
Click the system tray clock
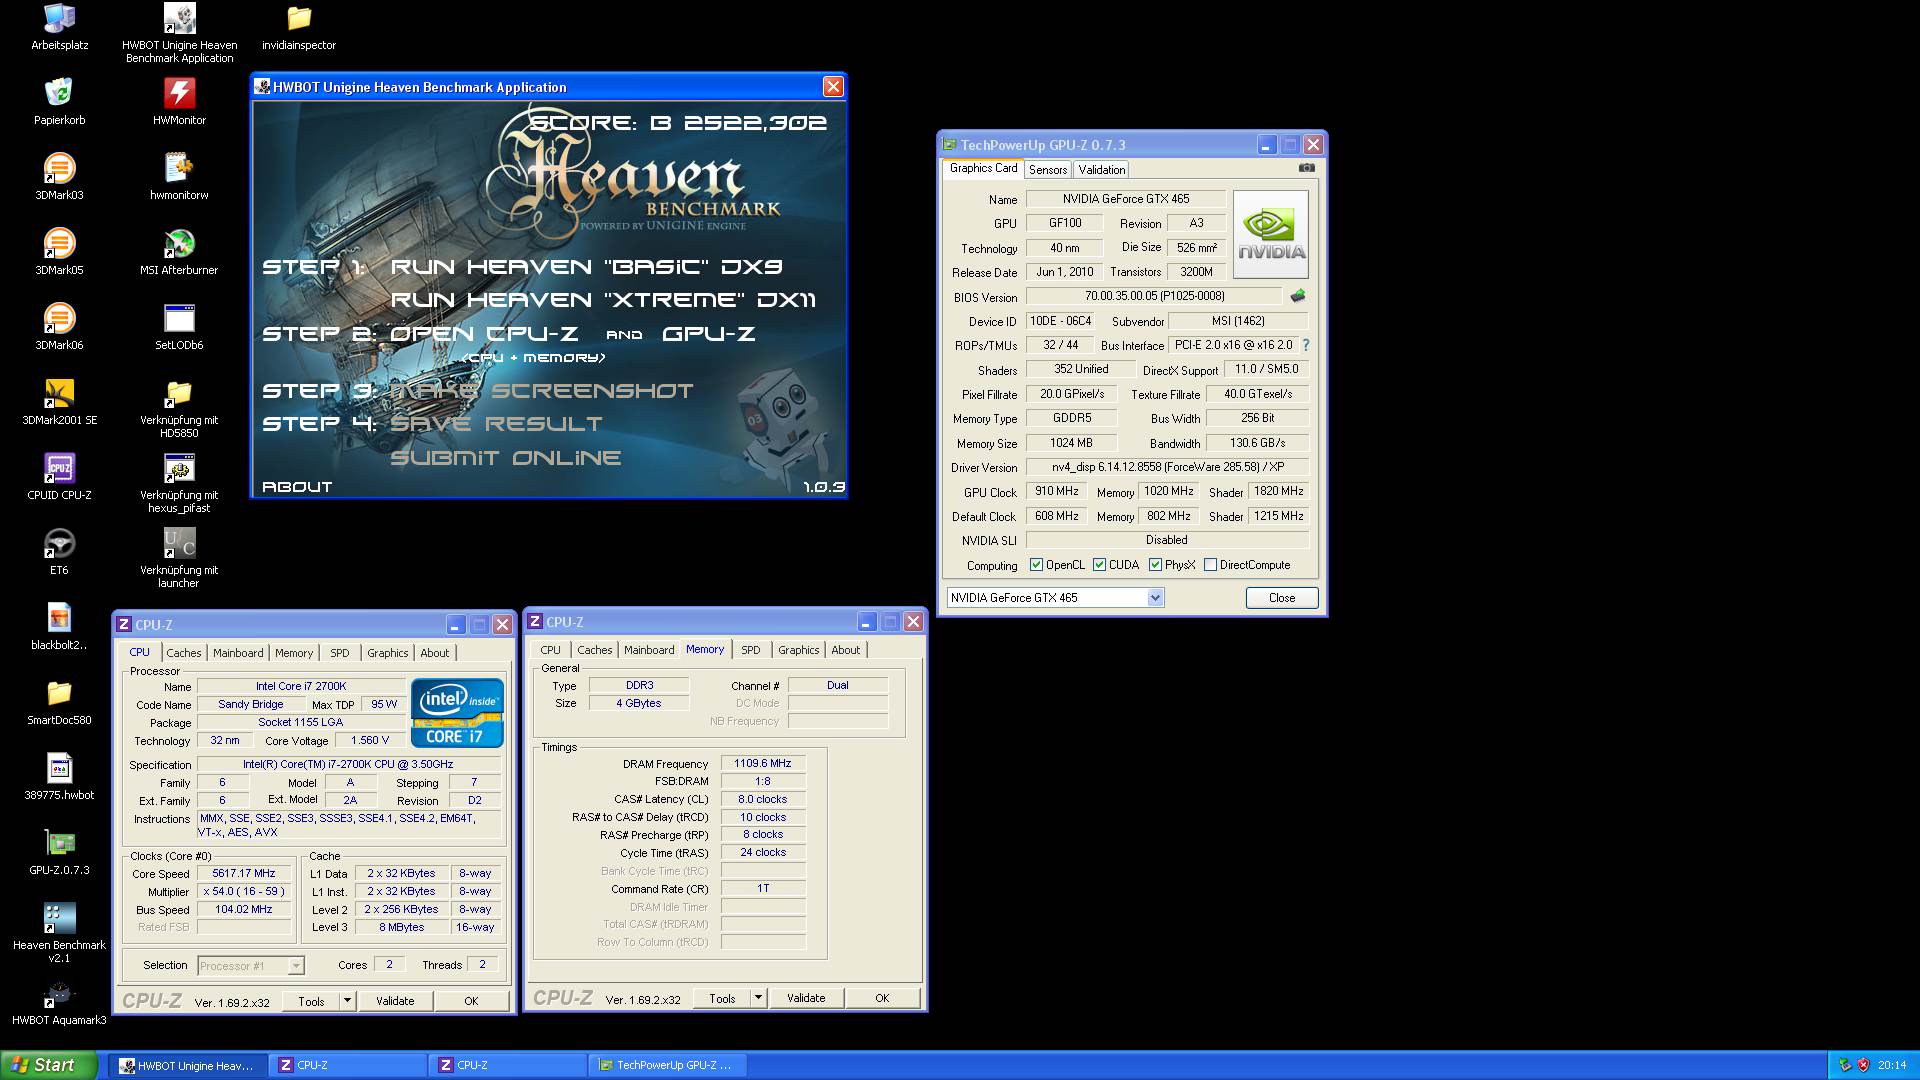(1892, 1066)
